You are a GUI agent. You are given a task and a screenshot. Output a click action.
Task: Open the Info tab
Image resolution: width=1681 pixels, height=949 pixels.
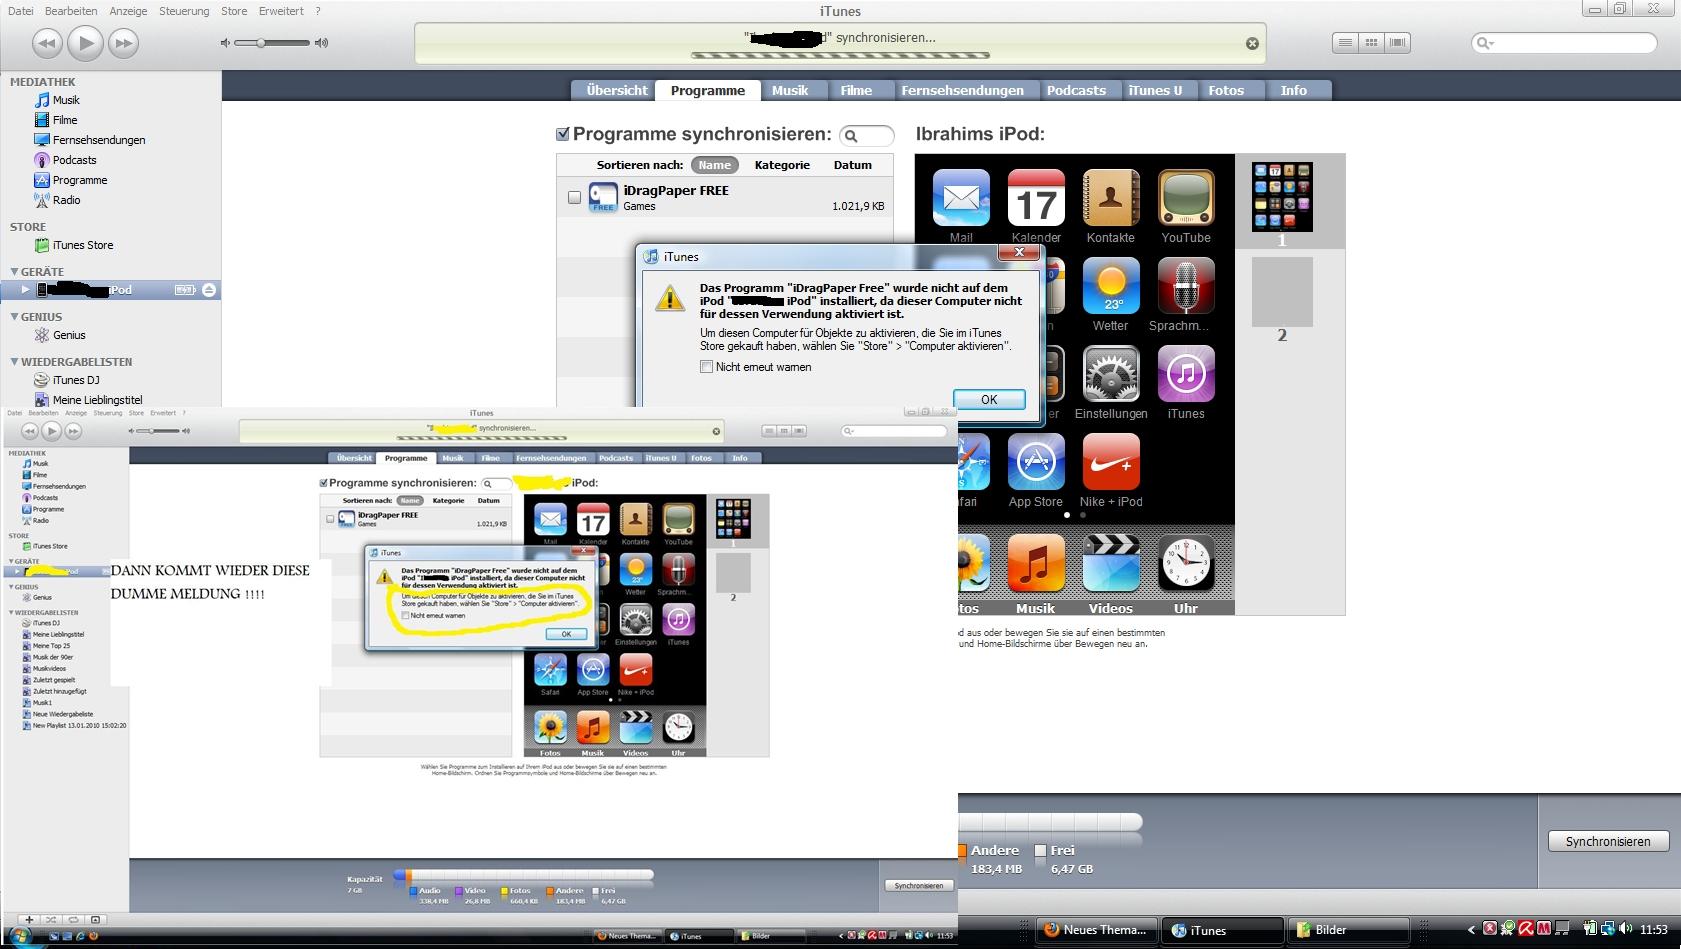point(1293,90)
